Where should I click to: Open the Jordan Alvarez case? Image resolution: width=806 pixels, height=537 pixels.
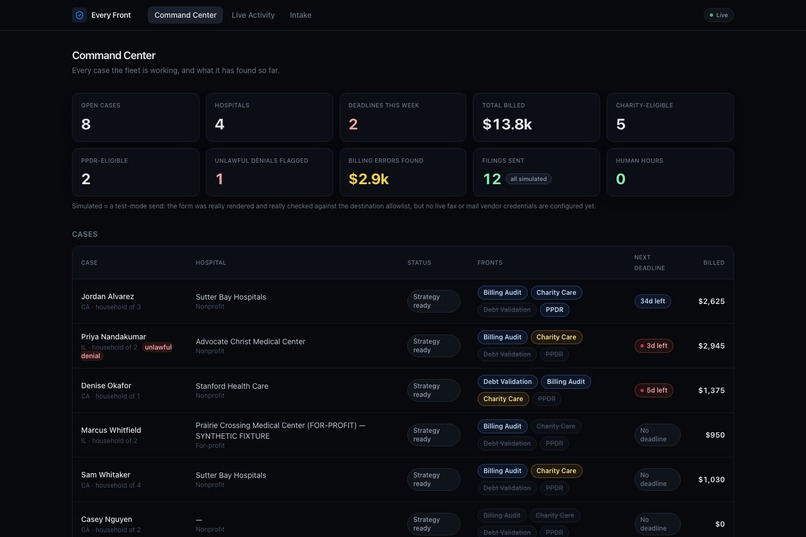(403, 301)
